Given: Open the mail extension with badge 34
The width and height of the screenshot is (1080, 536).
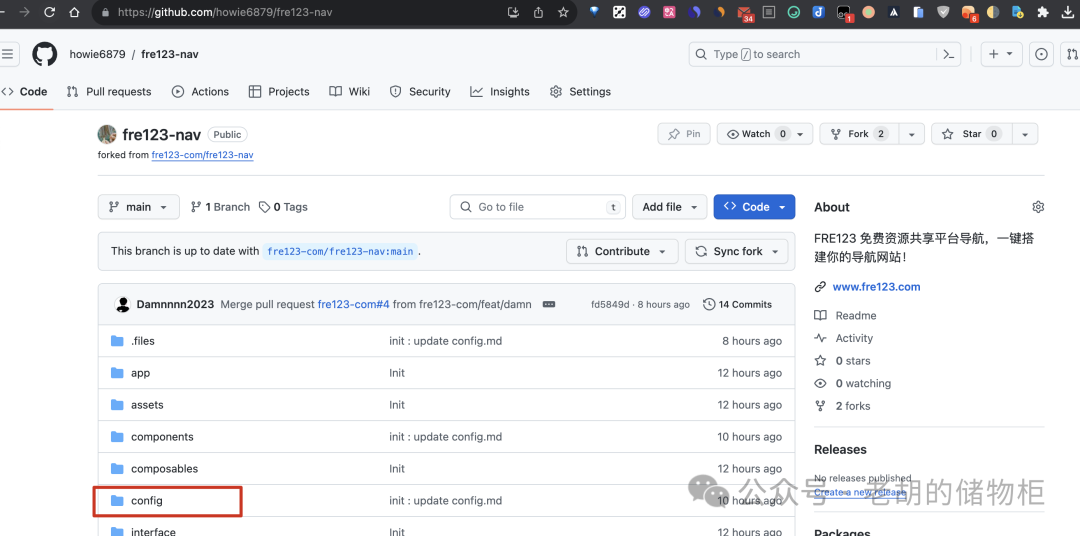Looking at the screenshot, I should pos(744,13).
